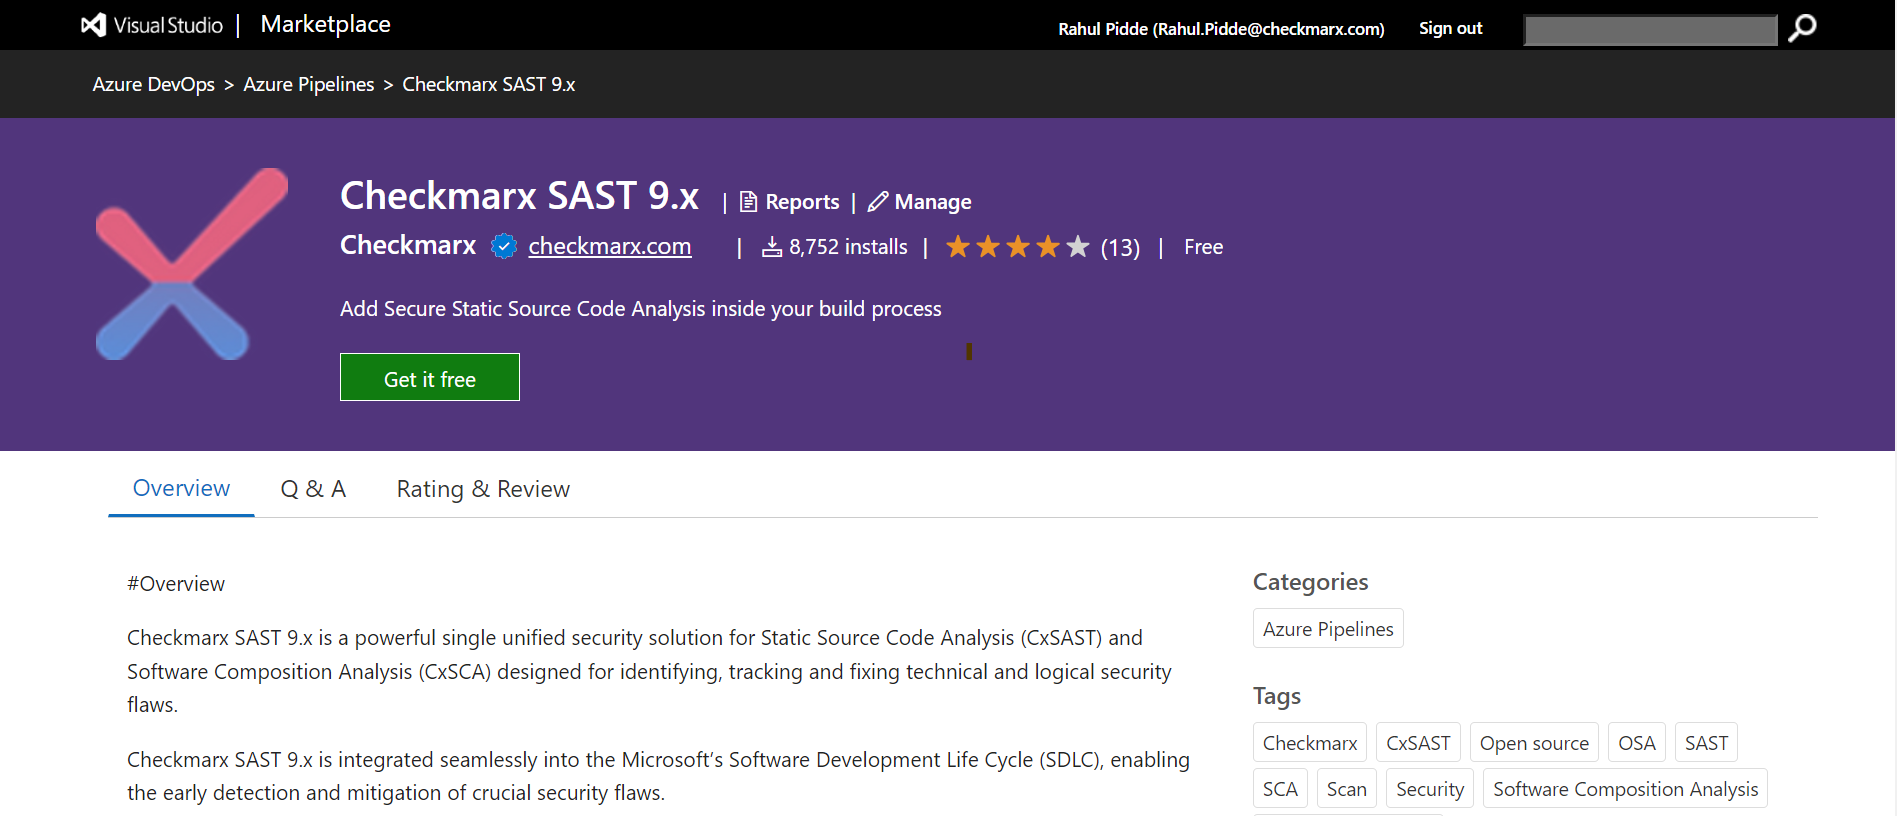The image size is (1897, 816).
Task: Go to Azure DevOps breadcrumb
Action: pos(154,84)
